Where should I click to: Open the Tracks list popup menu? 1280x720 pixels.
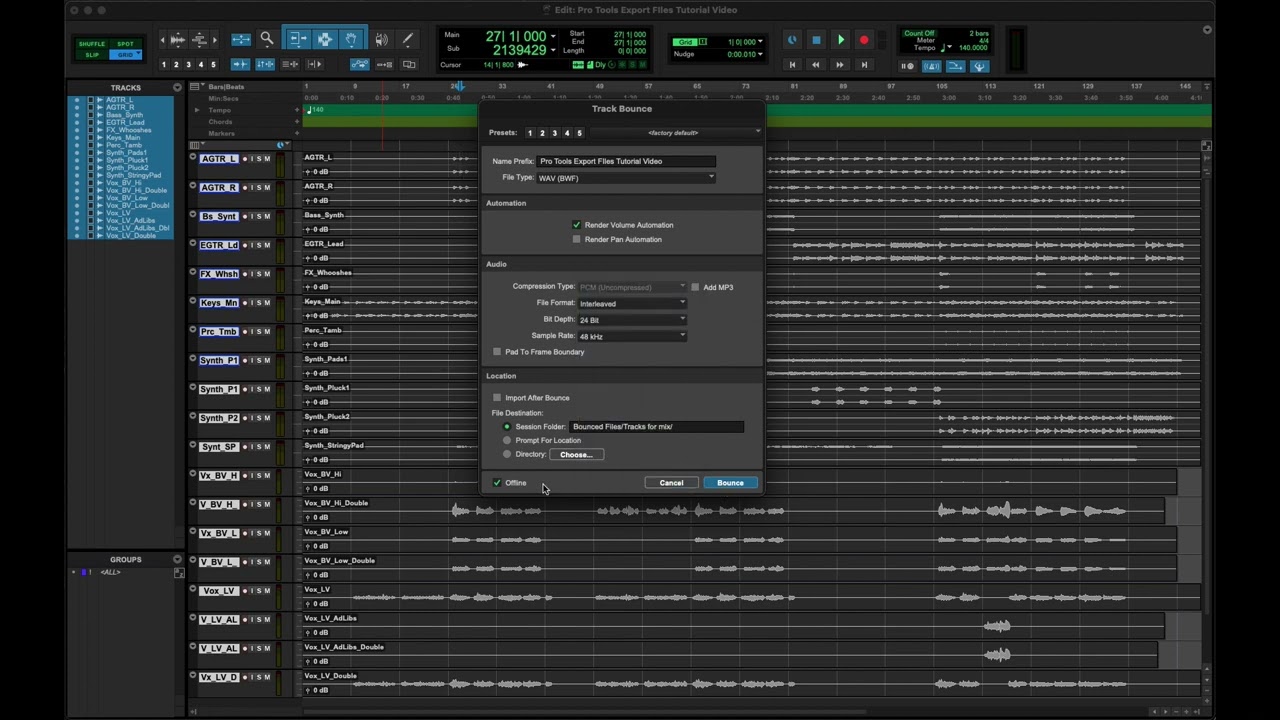tap(177, 88)
